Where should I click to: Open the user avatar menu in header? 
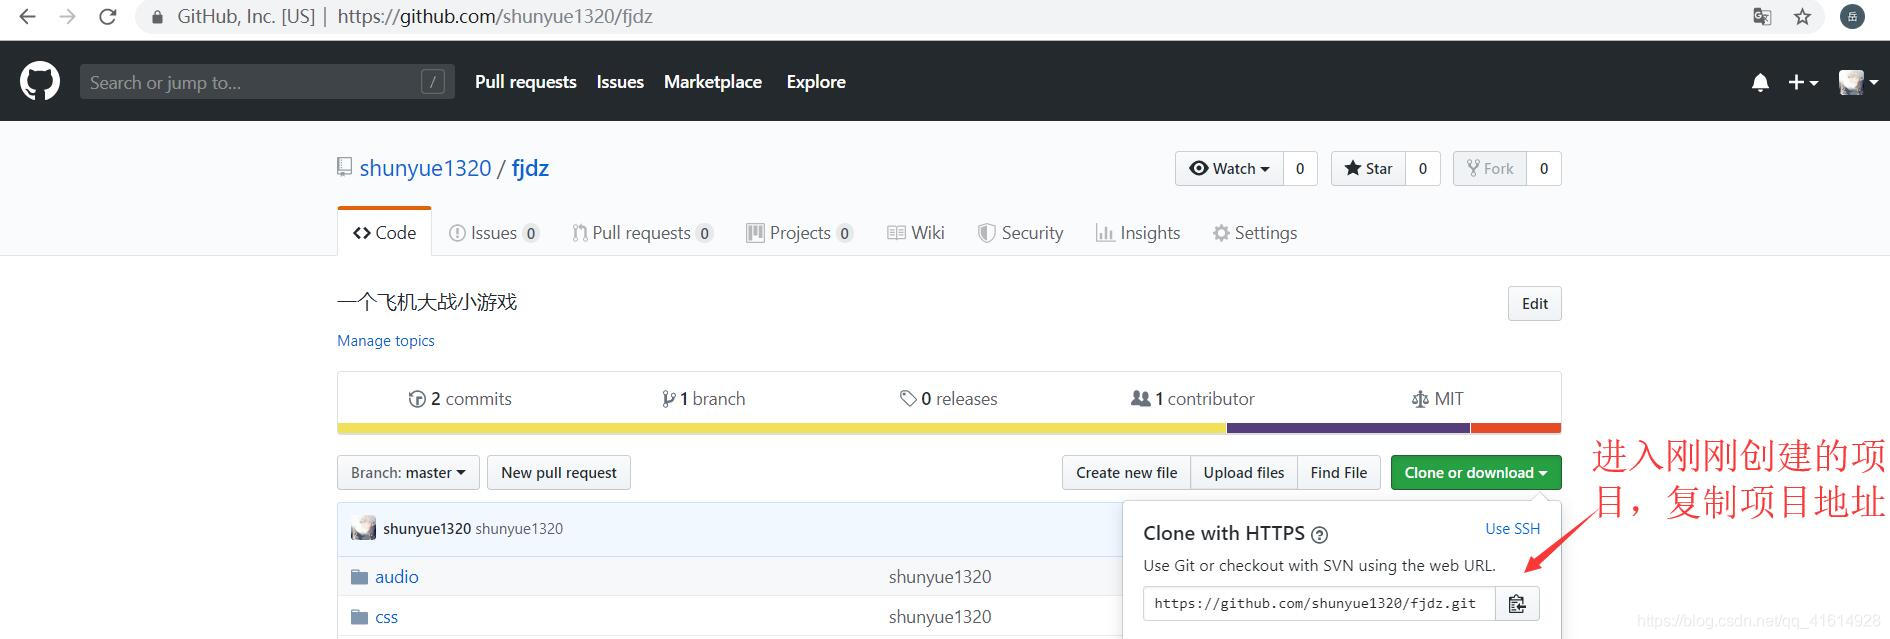point(1858,82)
